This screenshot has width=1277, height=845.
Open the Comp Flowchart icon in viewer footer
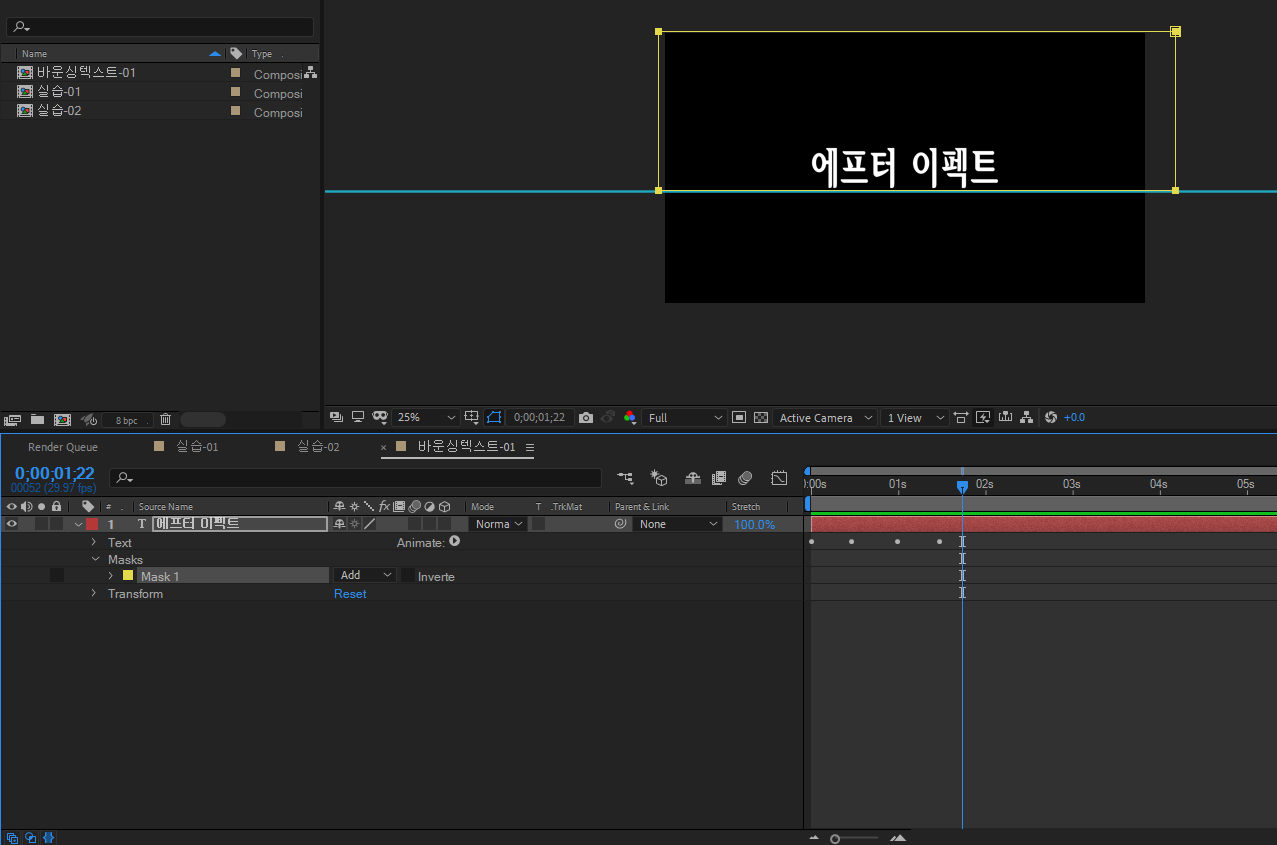click(1027, 418)
